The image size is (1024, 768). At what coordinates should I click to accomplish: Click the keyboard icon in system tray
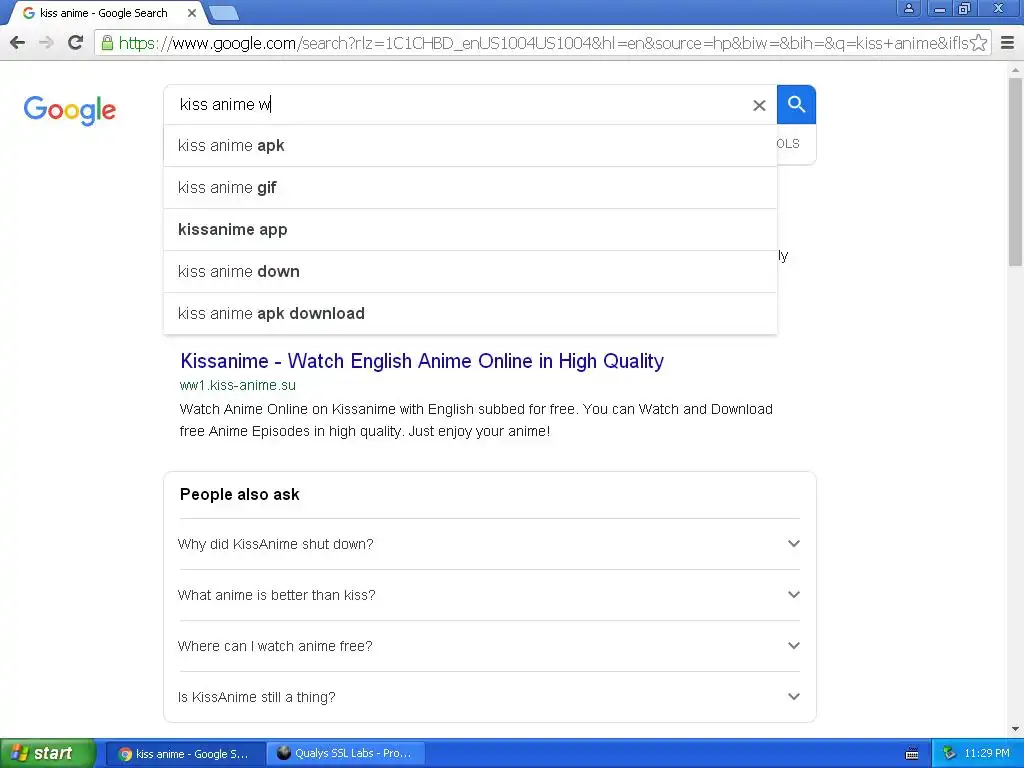click(912, 754)
